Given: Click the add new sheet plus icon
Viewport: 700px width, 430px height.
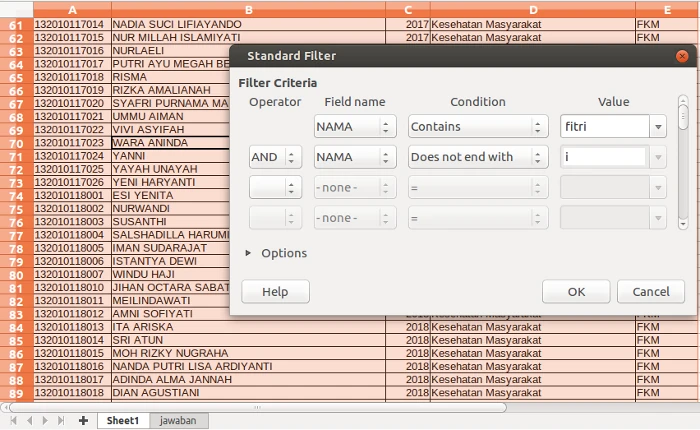Looking at the screenshot, I should pyautogui.click(x=83, y=421).
